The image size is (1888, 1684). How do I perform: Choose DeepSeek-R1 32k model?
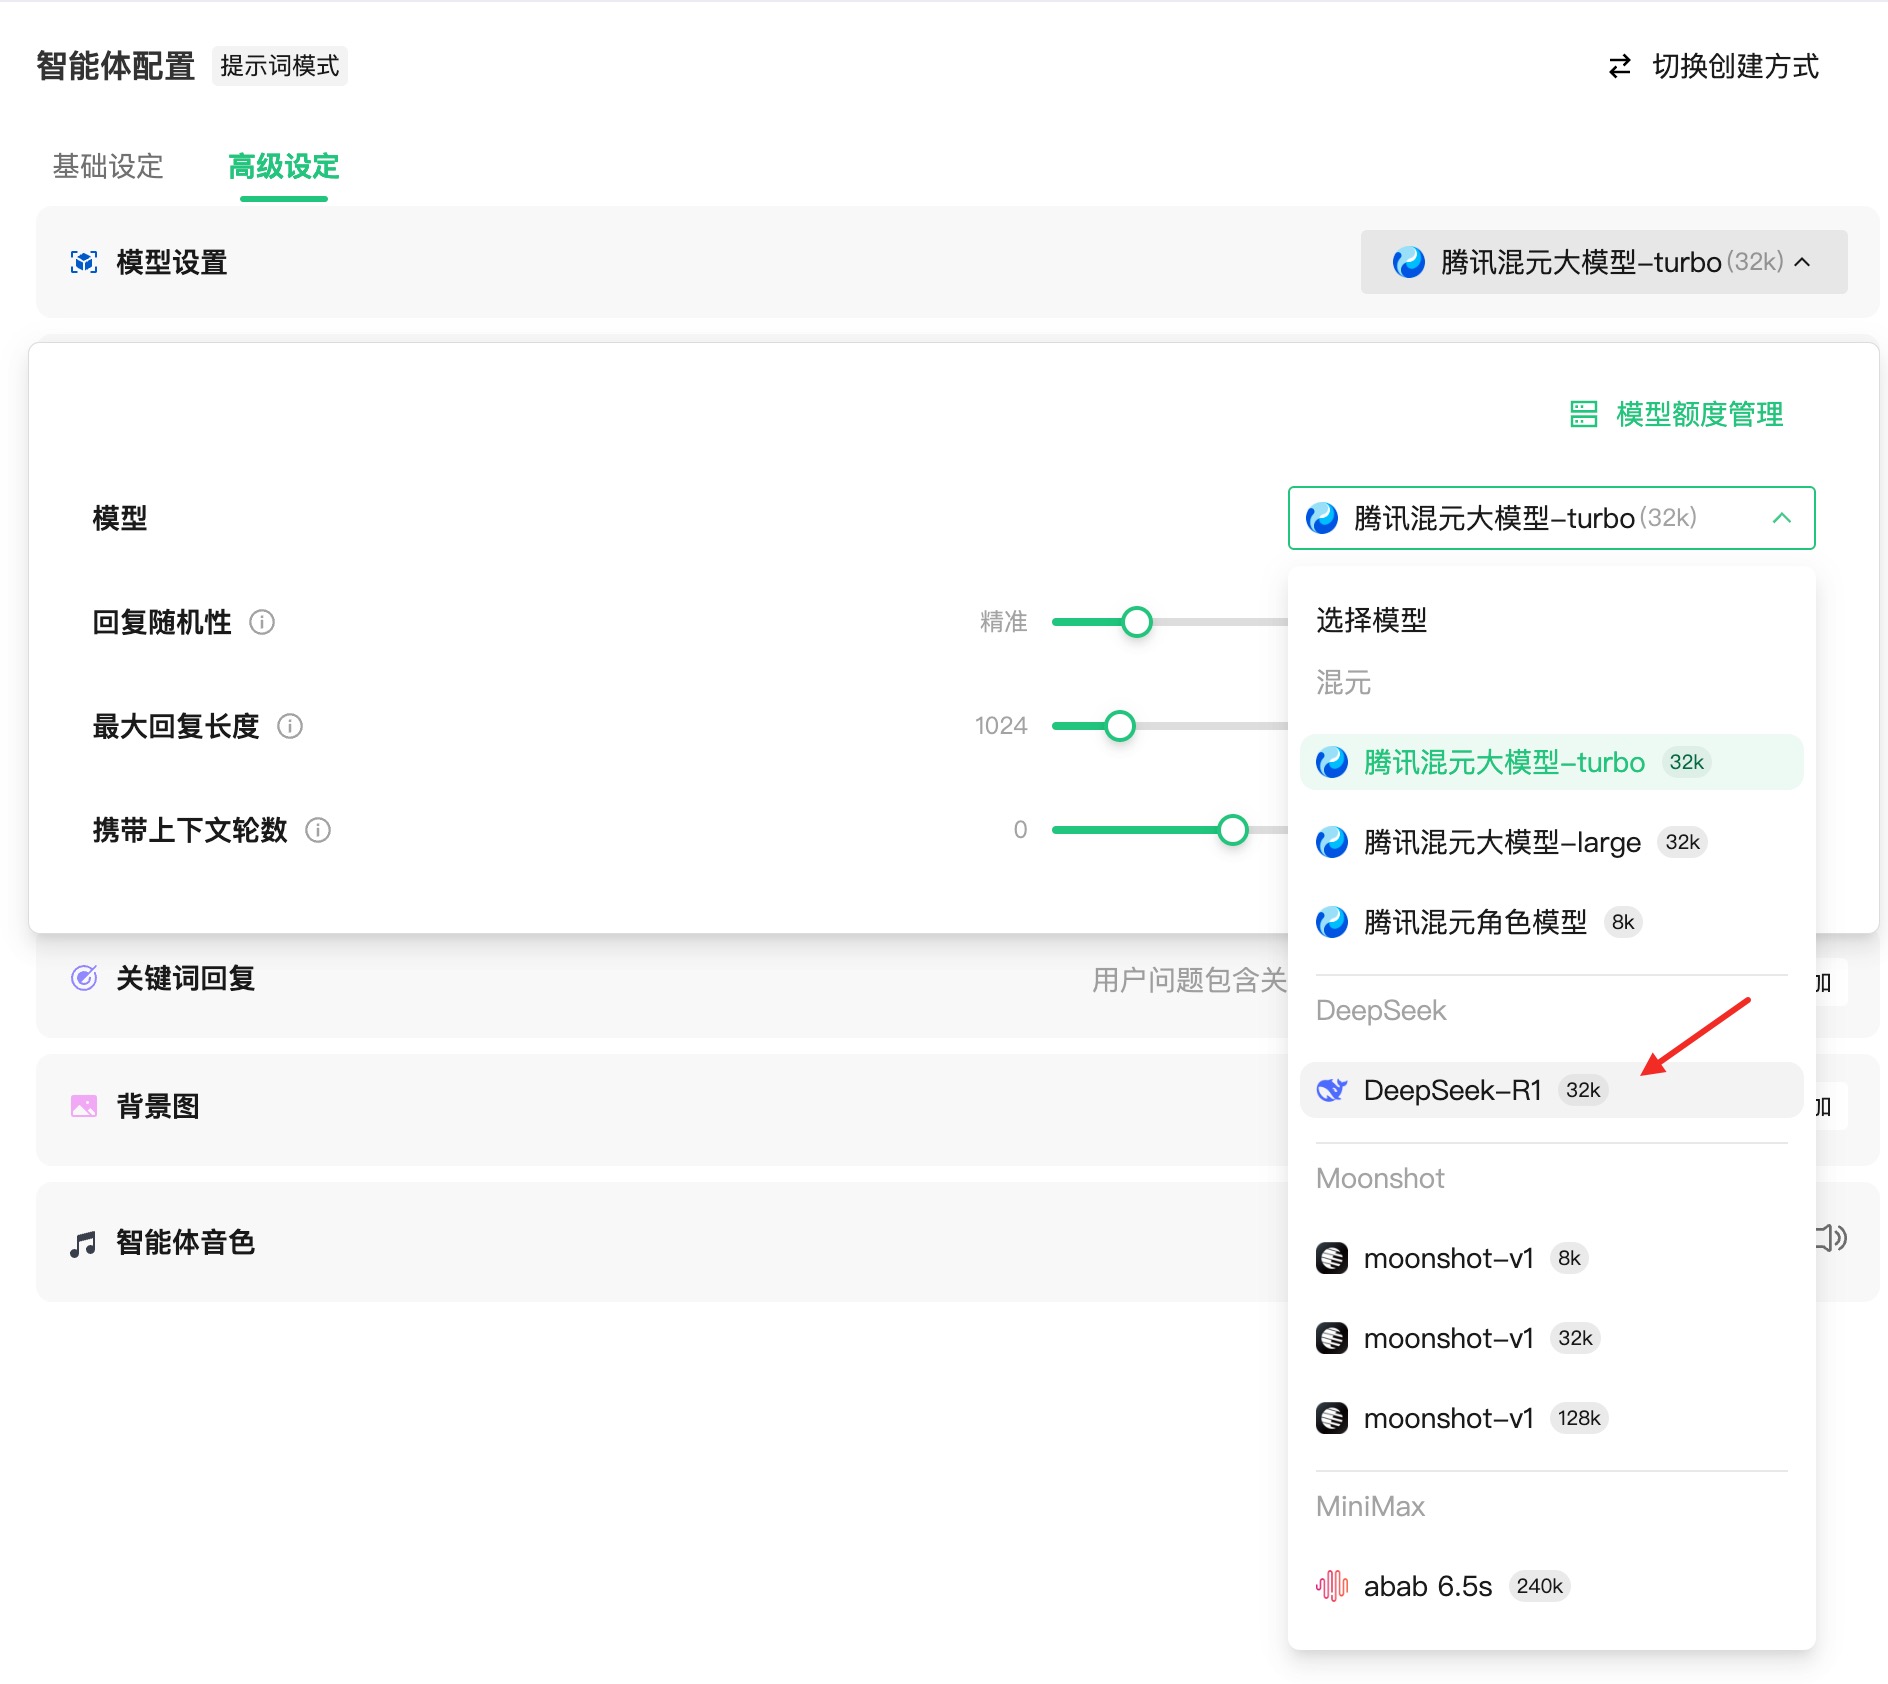click(1552, 1090)
